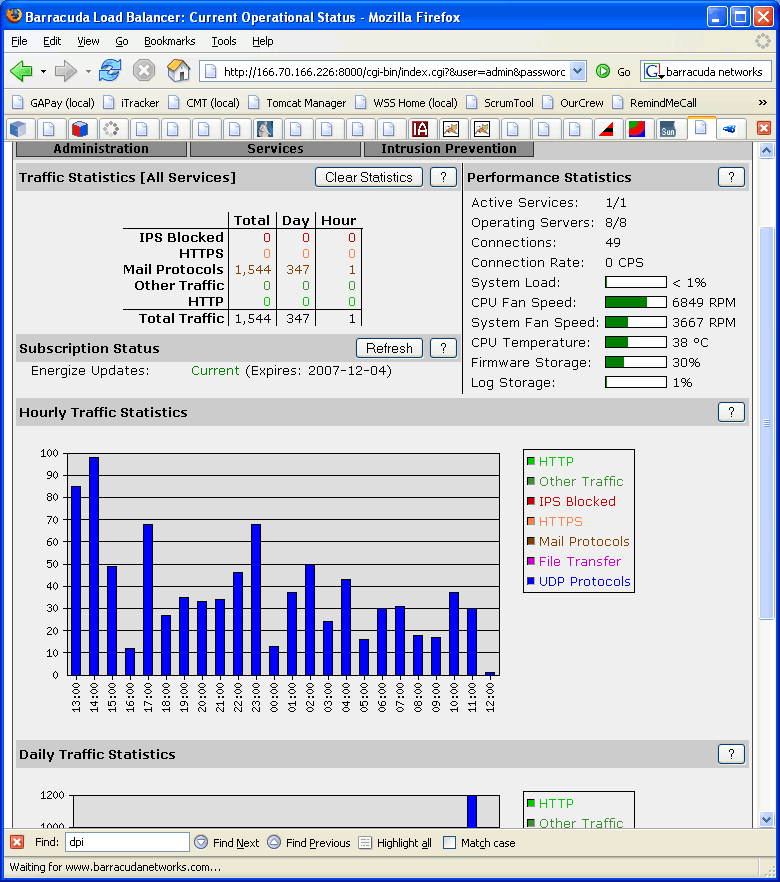Image resolution: width=780 pixels, height=882 pixels.
Task: Click the Find Previous up-arrow icon
Action: coord(274,842)
